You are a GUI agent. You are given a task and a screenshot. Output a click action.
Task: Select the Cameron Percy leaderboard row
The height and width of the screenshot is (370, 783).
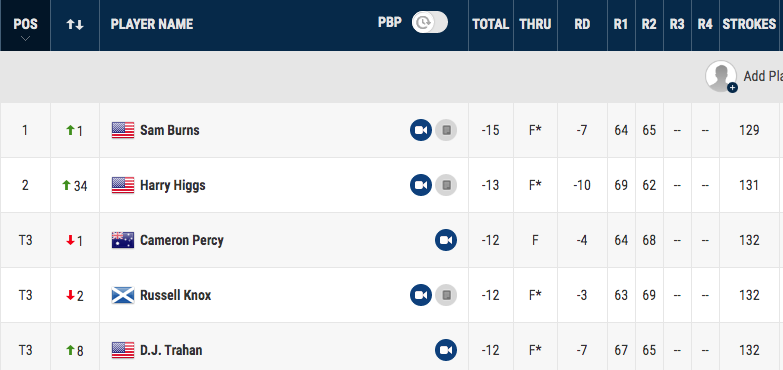[392, 240]
